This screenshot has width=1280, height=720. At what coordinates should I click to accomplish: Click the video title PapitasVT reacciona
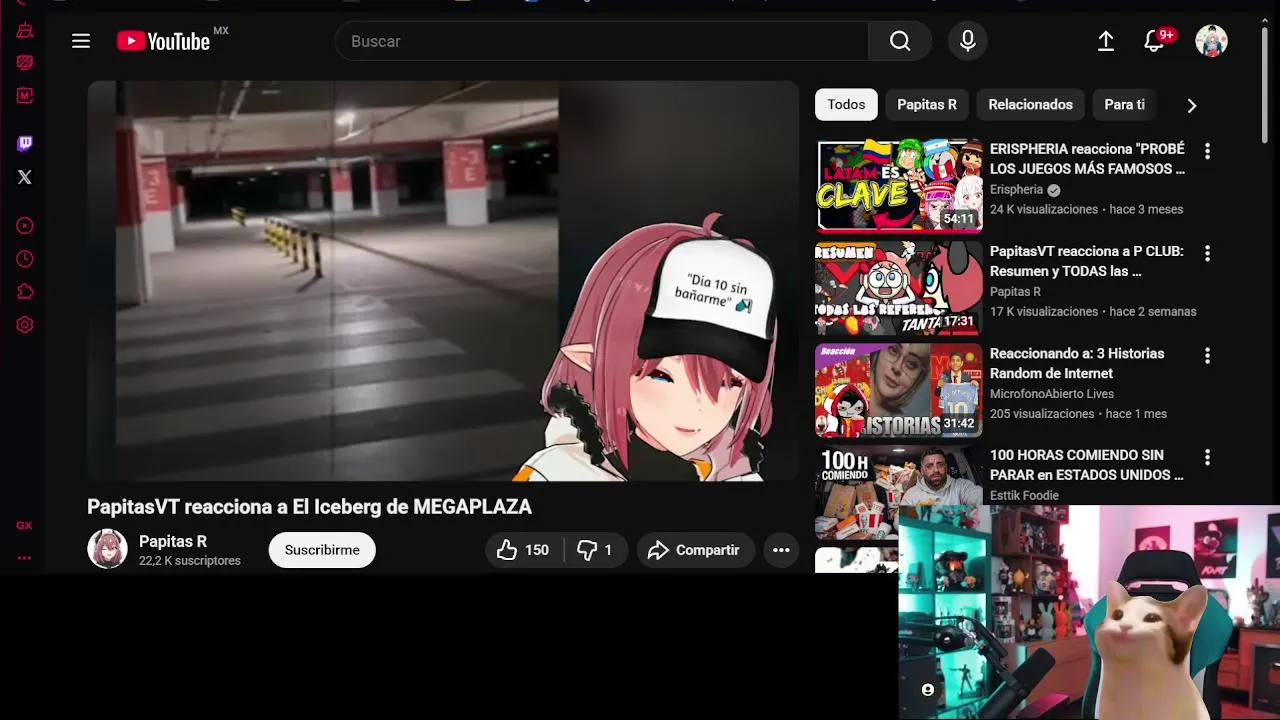point(309,507)
